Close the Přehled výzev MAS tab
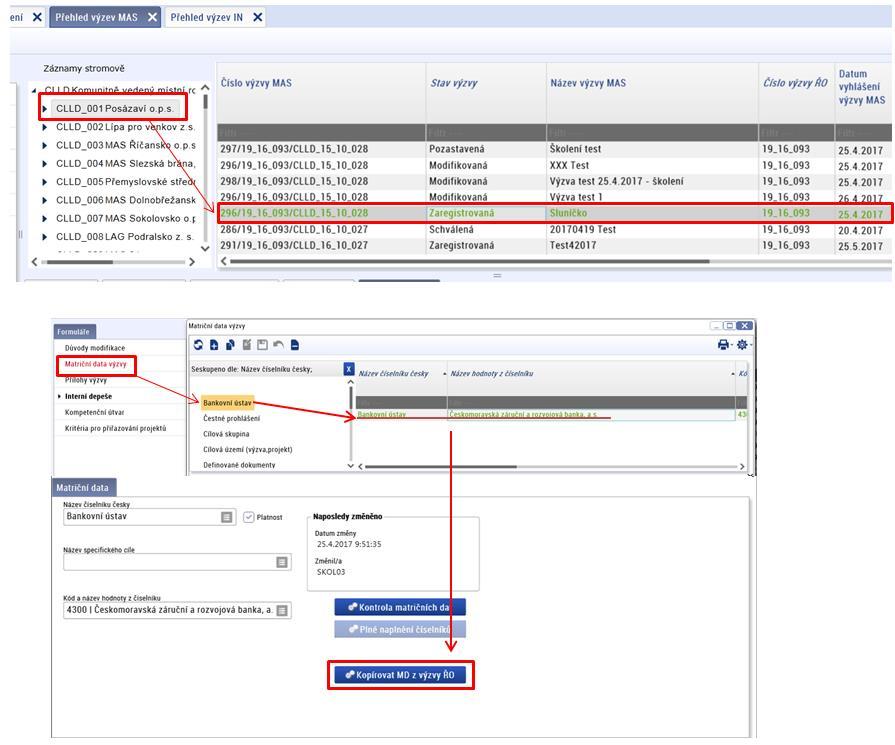Viewport: 895px width, 745px height. (152, 17)
